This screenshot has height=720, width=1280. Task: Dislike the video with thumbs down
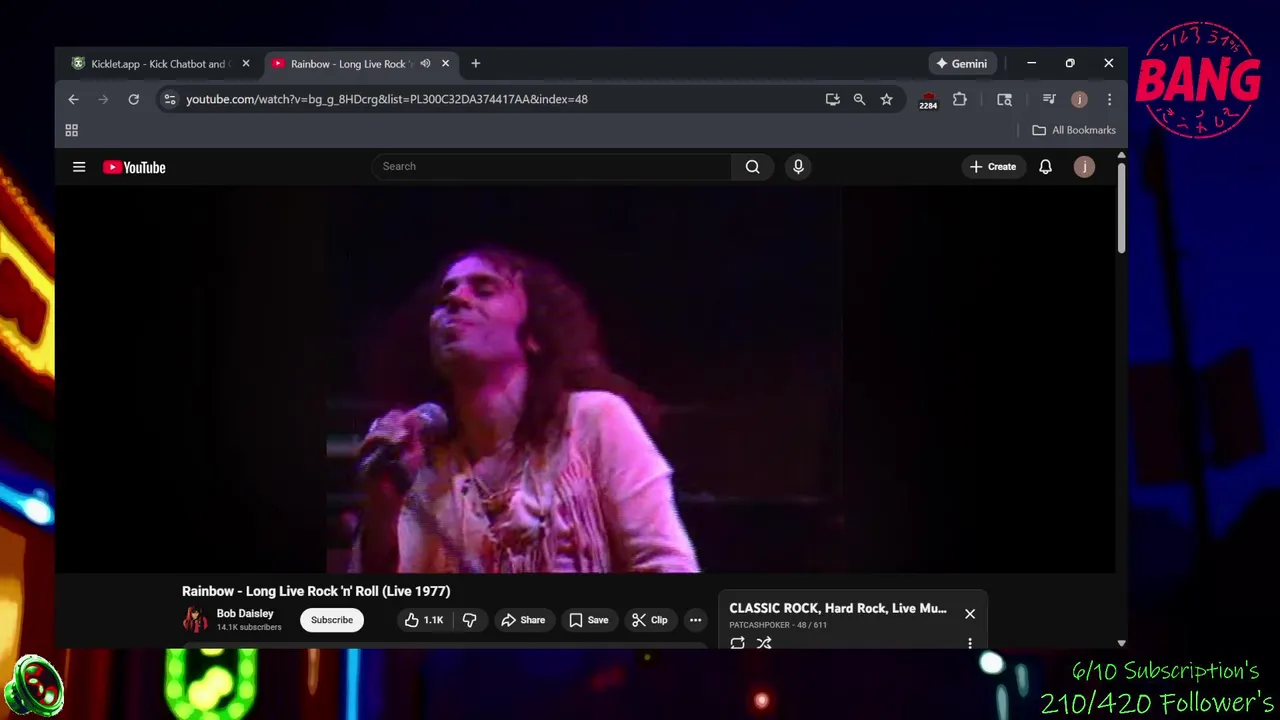pyautogui.click(x=469, y=620)
